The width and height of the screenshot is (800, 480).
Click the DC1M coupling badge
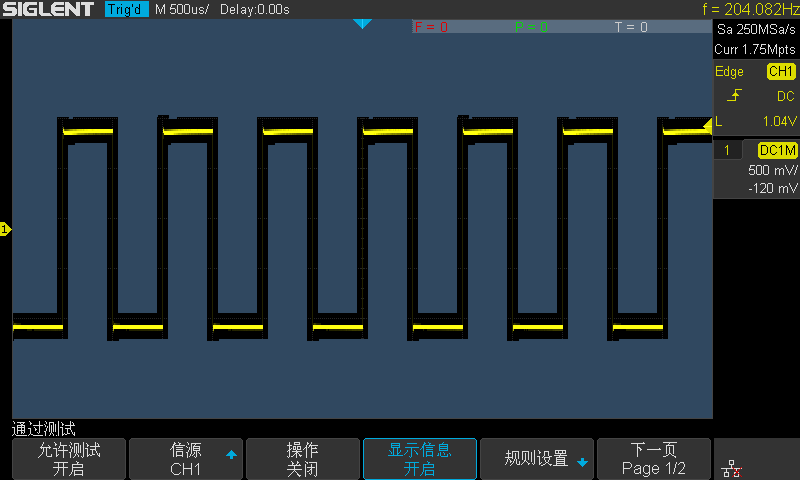(777, 150)
